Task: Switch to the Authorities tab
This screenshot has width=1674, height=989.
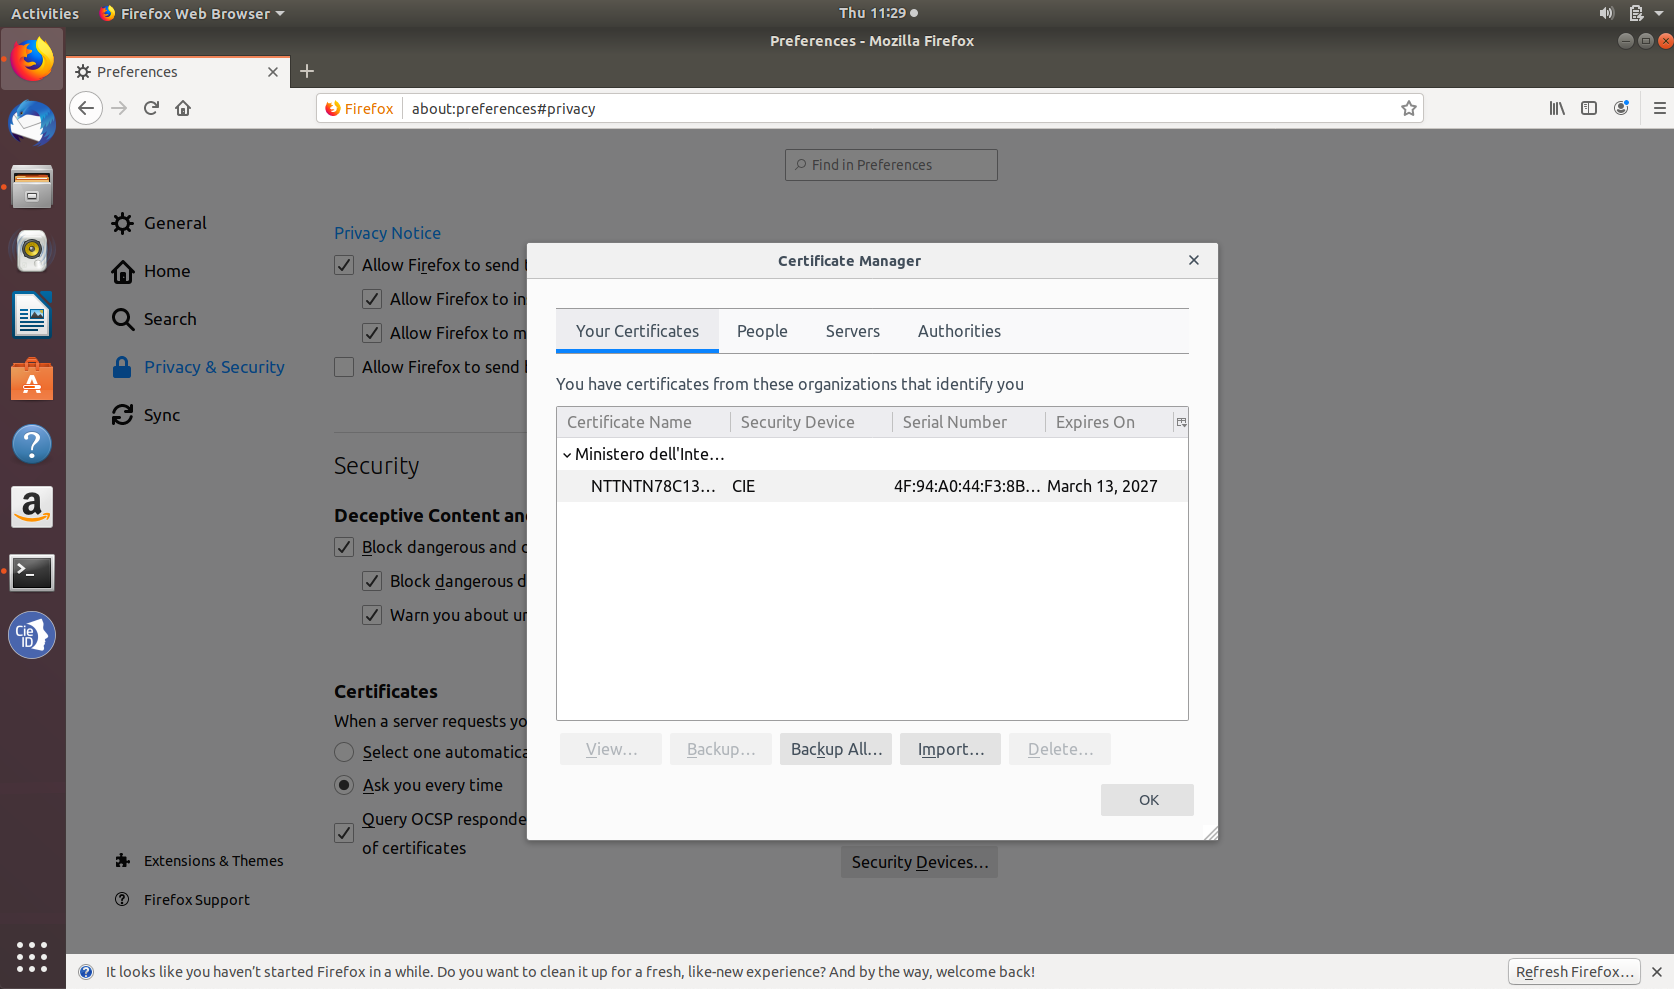Action: (x=959, y=331)
